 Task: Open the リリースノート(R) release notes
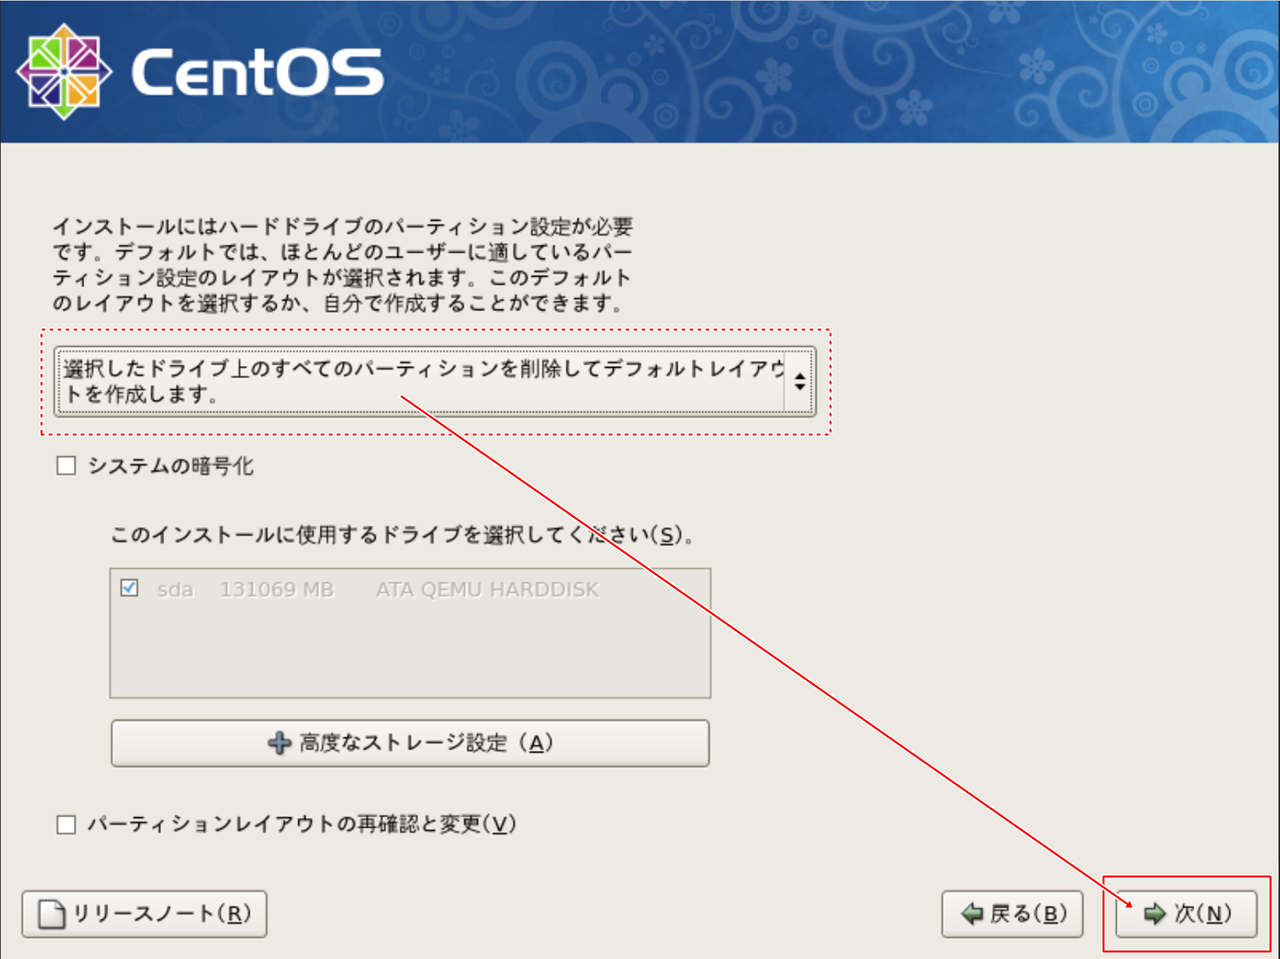click(144, 913)
